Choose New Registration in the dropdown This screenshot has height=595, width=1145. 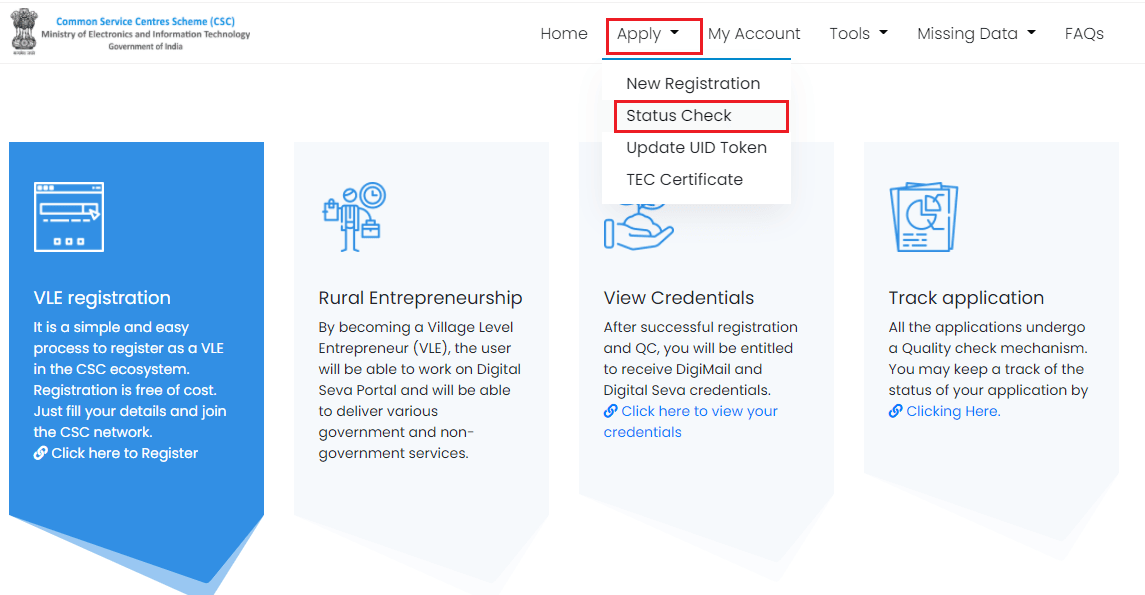(693, 83)
